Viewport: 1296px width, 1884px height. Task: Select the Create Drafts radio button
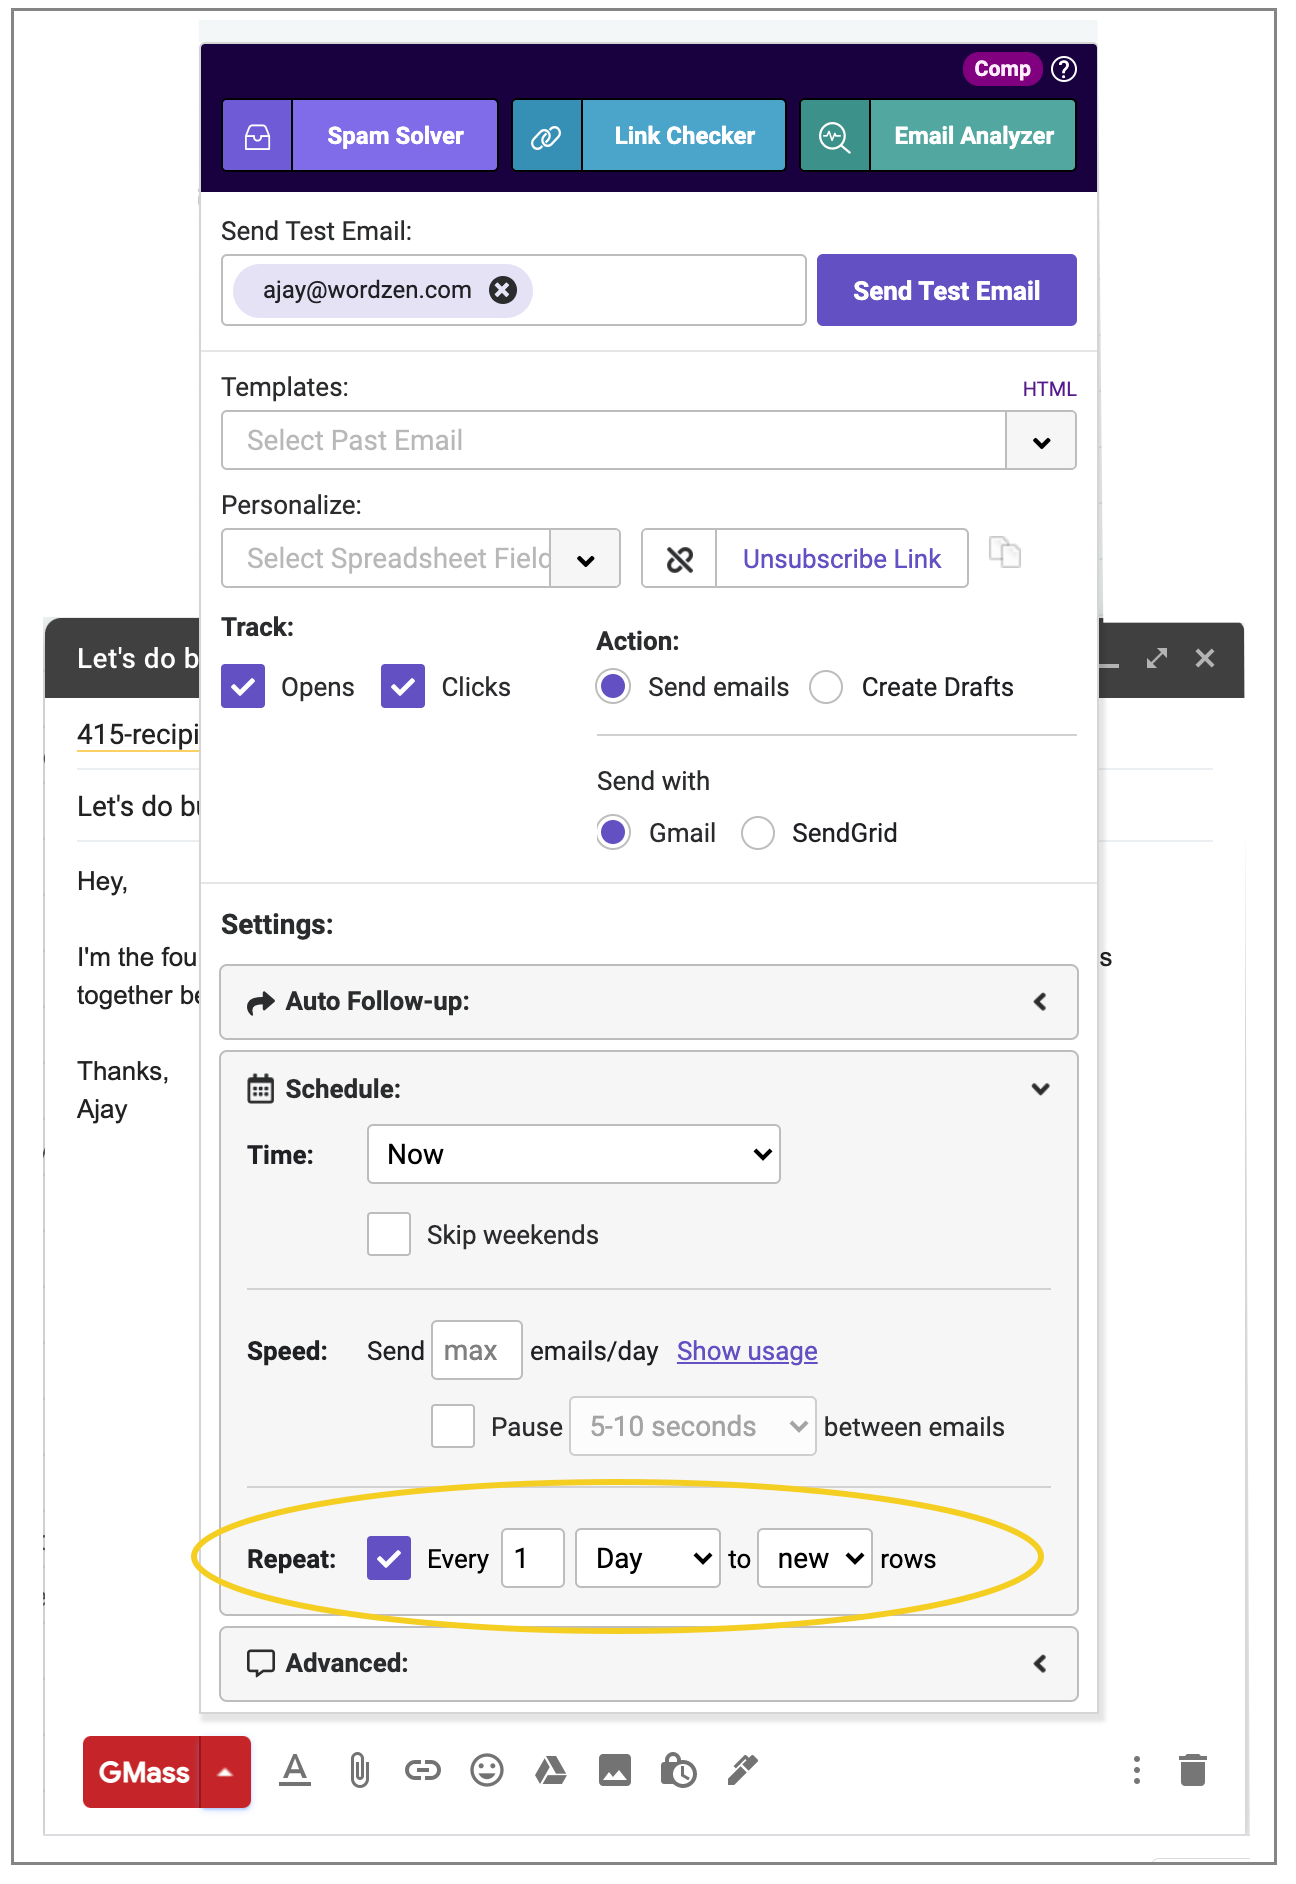click(x=826, y=687)
